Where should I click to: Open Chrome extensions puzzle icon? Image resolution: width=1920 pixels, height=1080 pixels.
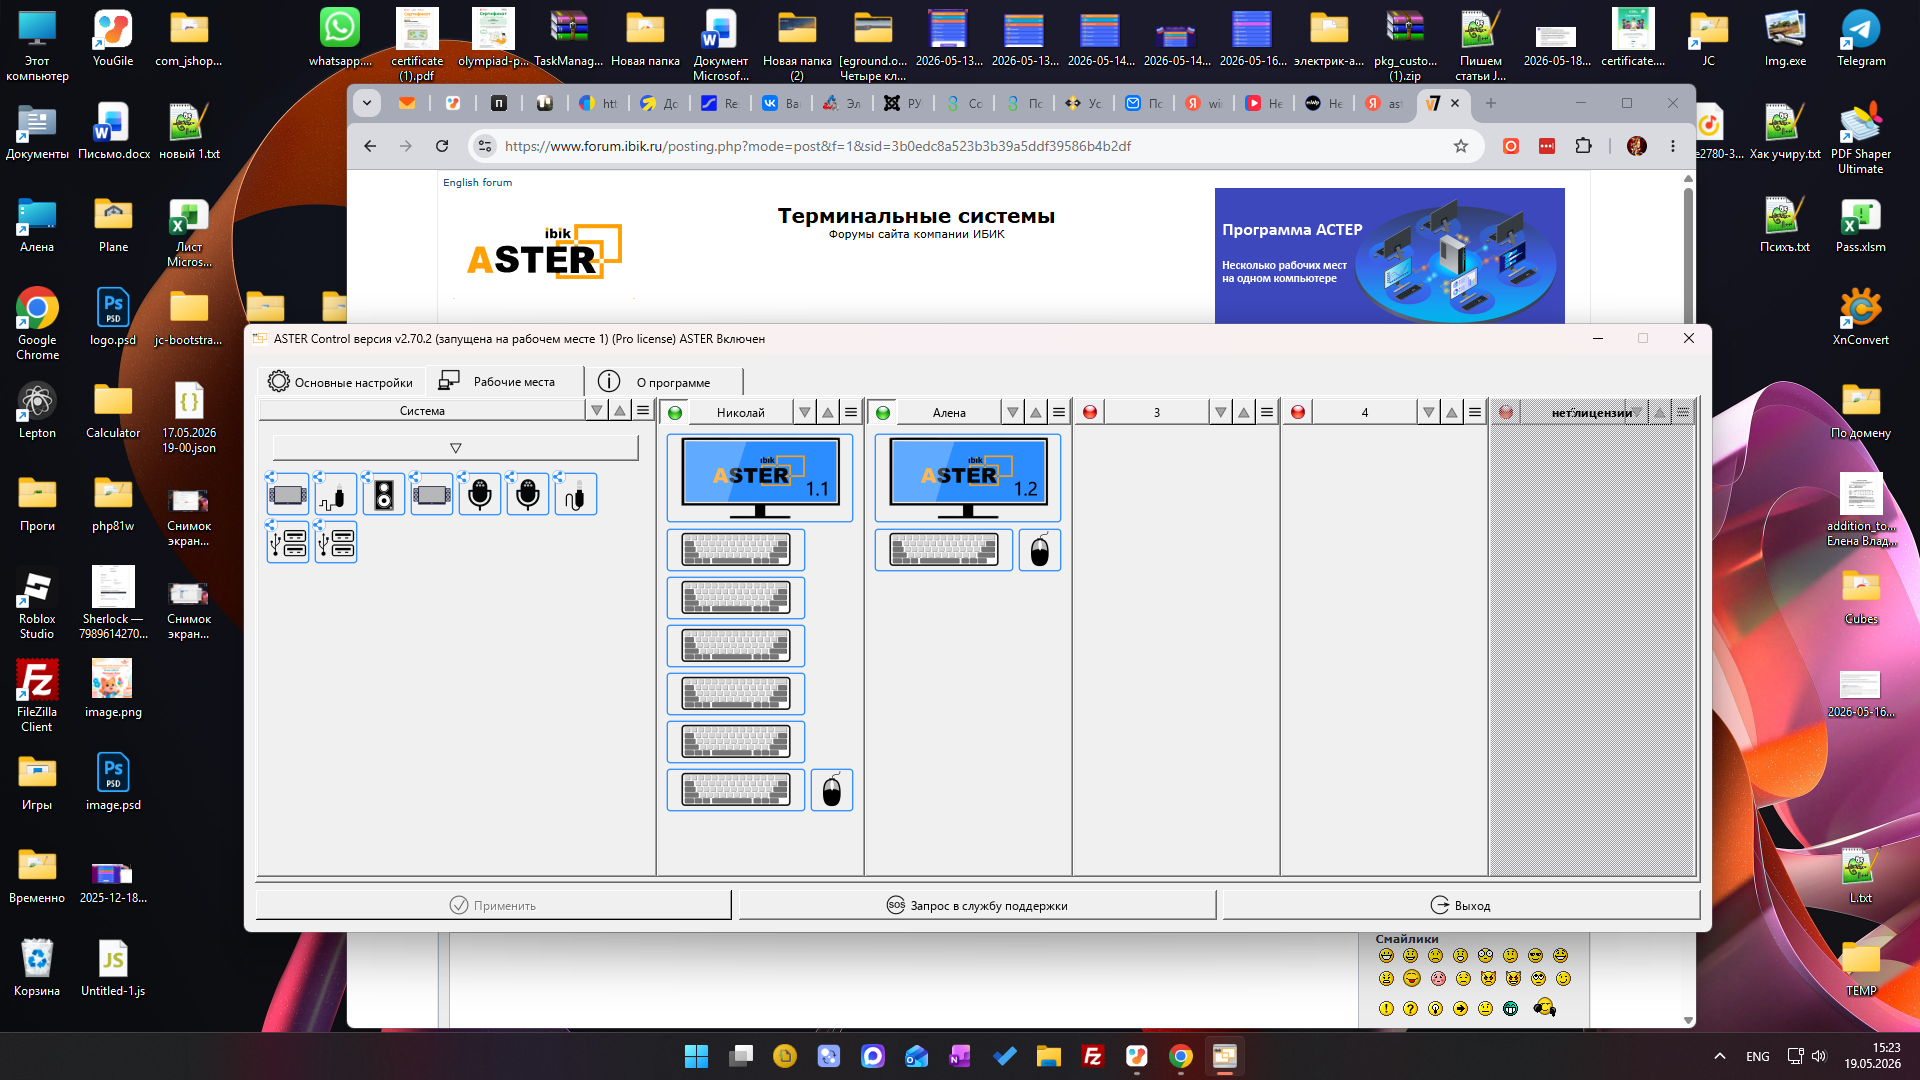[x=1583, y=146]
